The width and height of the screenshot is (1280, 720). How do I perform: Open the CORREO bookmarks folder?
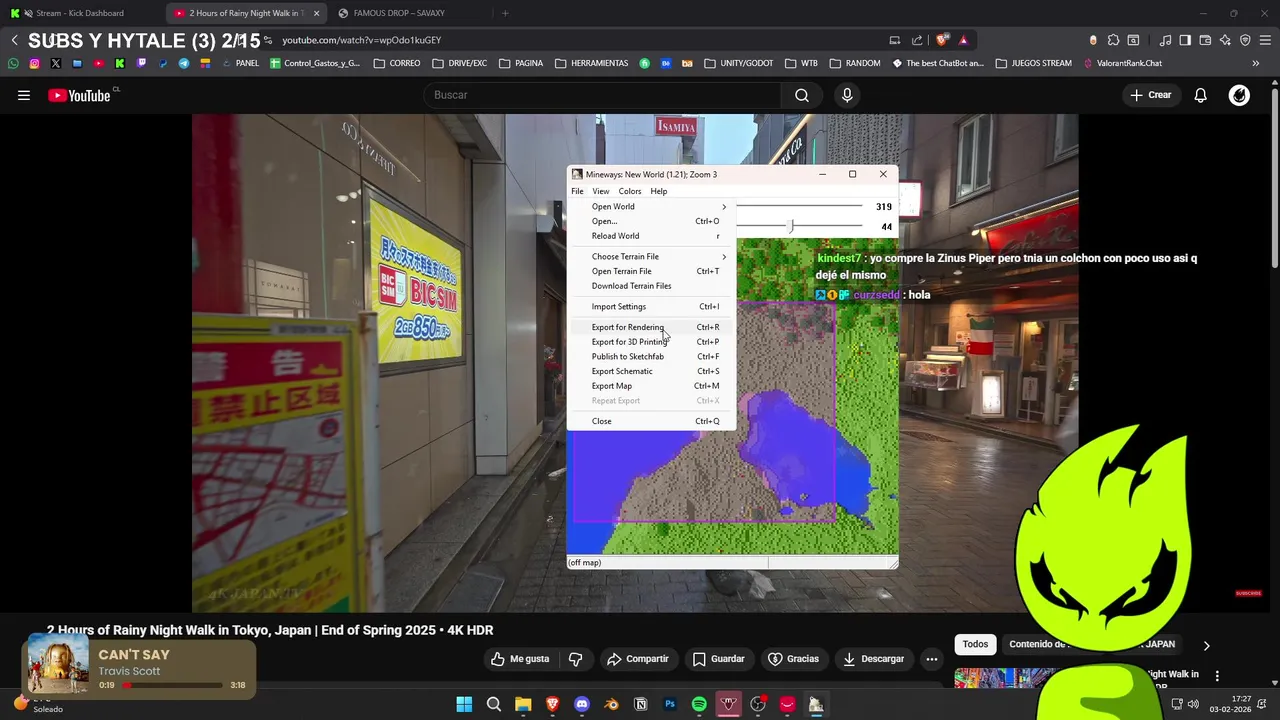coord(397,63)
